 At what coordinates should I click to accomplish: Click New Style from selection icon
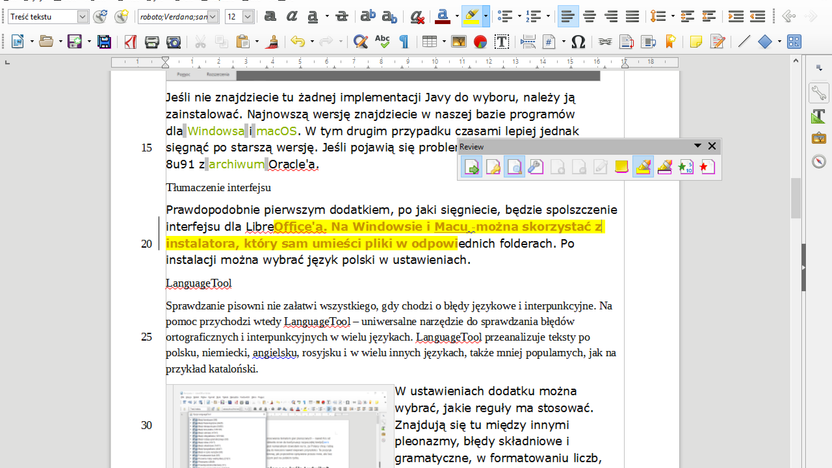tap(122, 16)
